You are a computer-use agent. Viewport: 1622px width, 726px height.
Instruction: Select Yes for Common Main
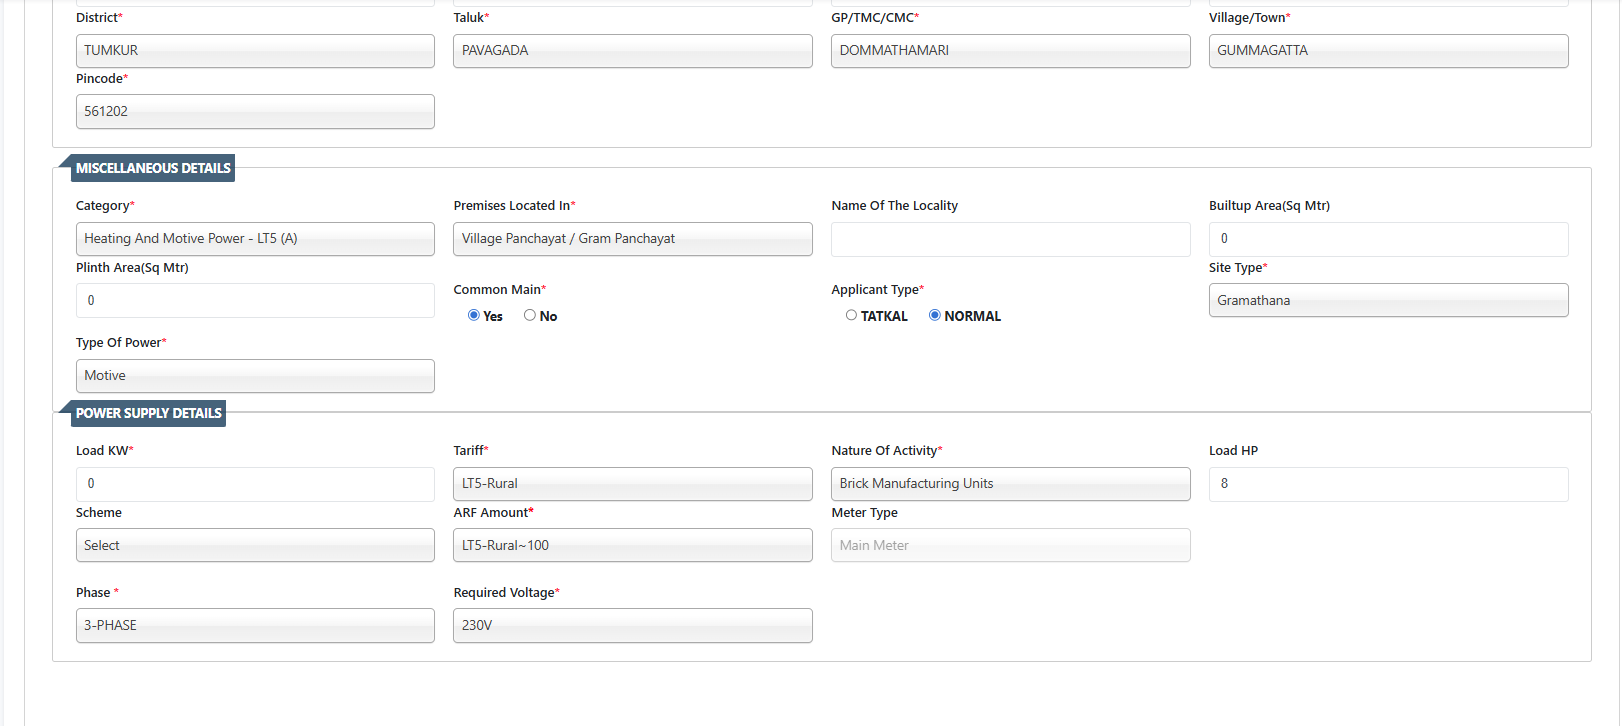474,315
